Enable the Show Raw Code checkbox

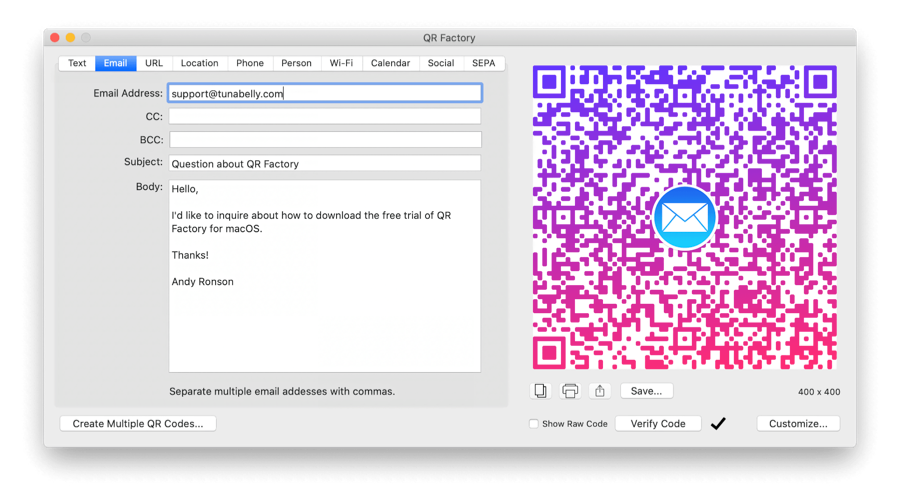coord(534,424)
